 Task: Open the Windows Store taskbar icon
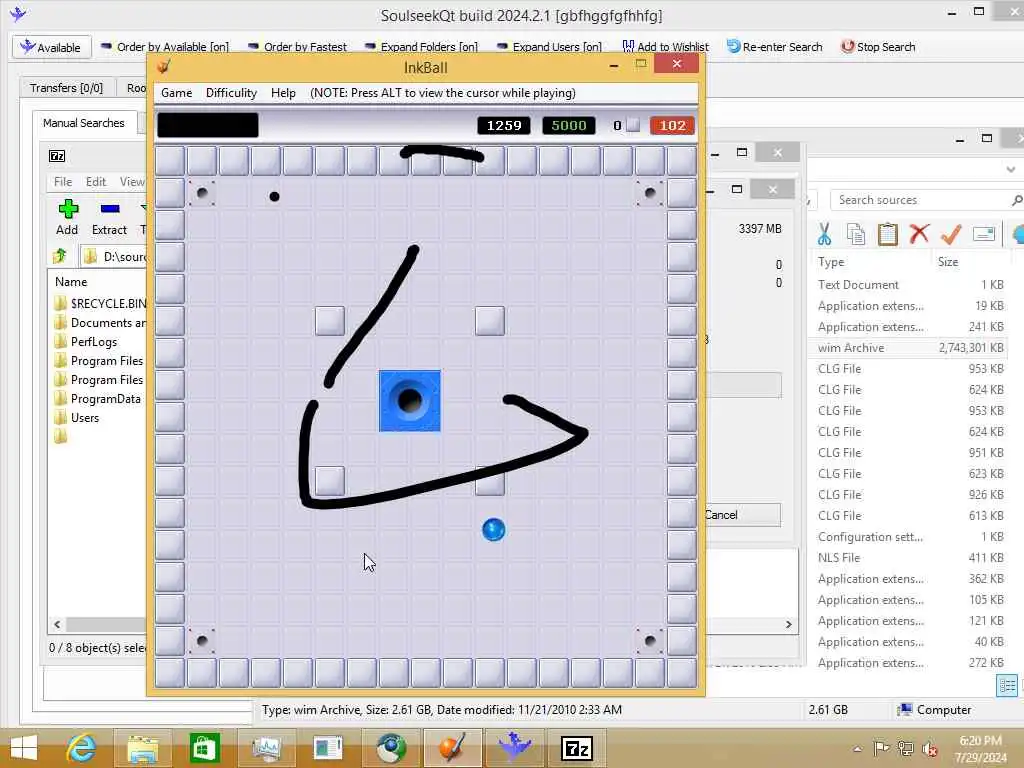(204, 748)
